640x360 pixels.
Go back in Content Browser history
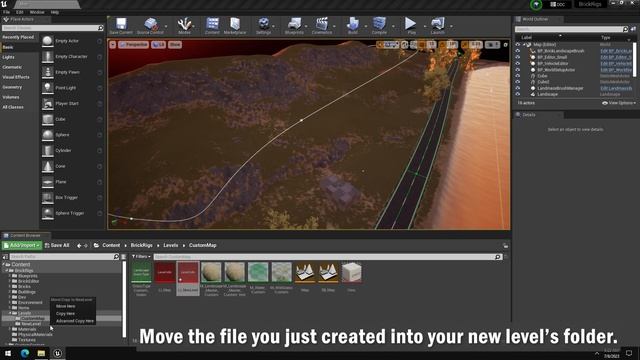79,246
